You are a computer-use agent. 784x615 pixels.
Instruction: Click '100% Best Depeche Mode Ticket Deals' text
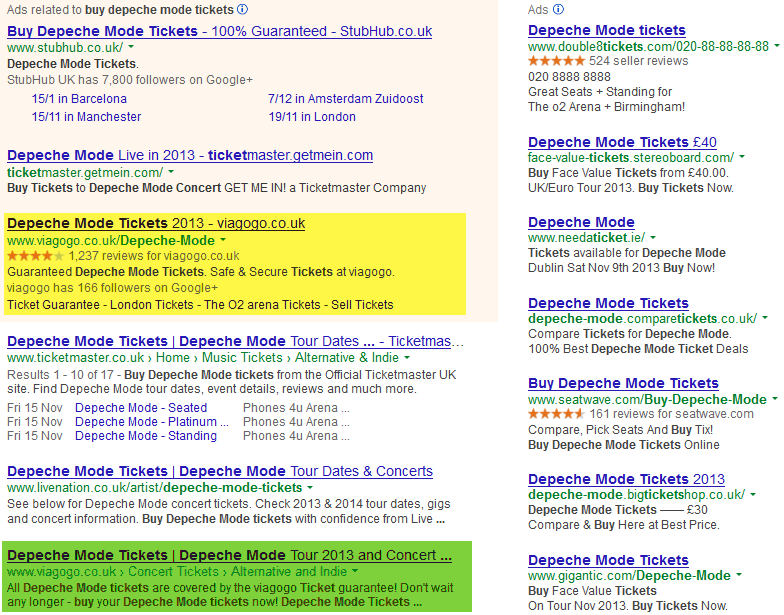[638, 349]
